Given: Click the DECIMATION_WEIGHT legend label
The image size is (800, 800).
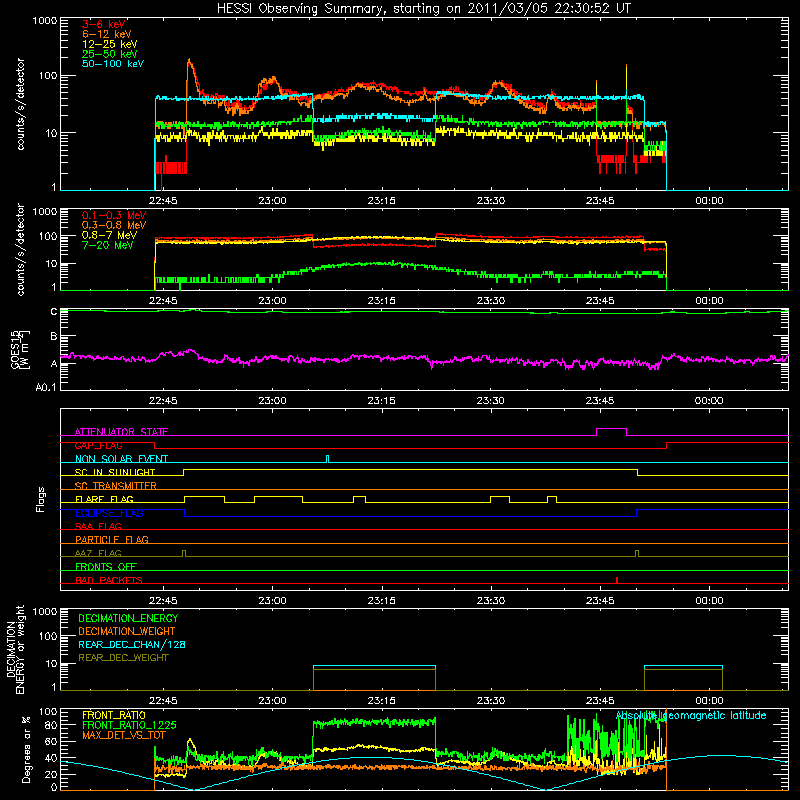Looking at the screenshot, I should click(x=127, y=631).
